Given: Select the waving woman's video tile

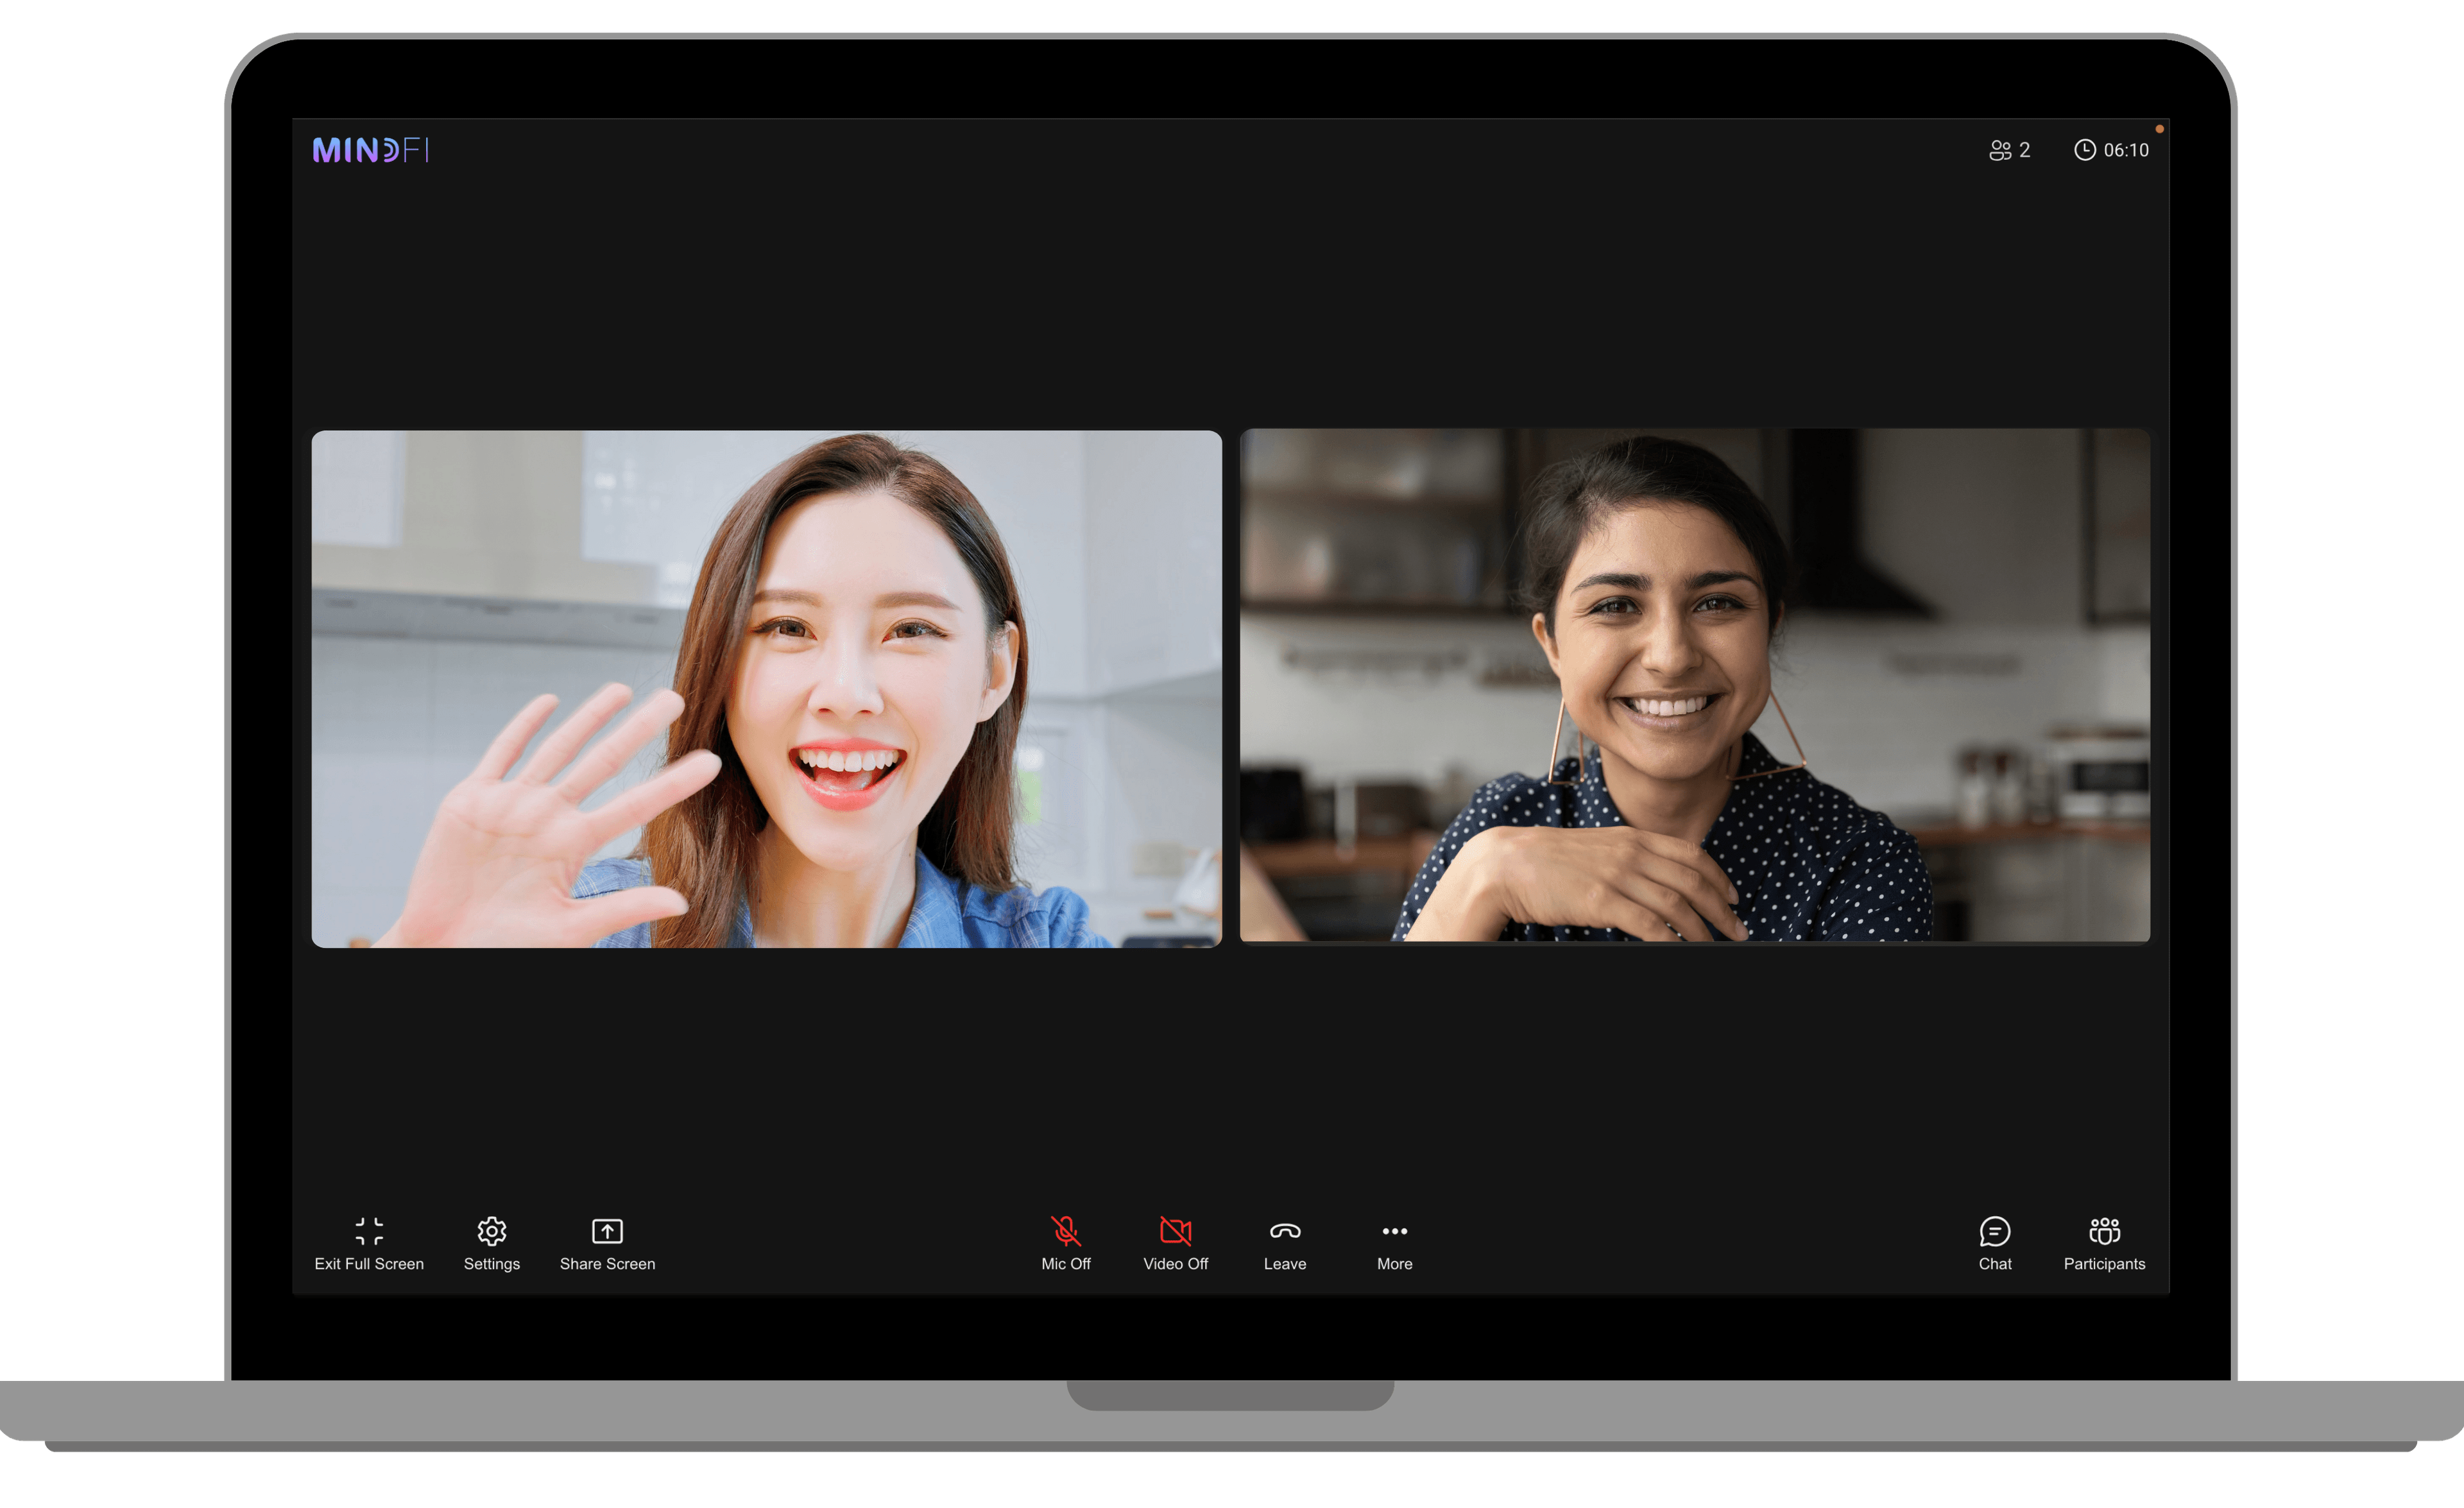Looking at the screenshot, I should 766,688.
